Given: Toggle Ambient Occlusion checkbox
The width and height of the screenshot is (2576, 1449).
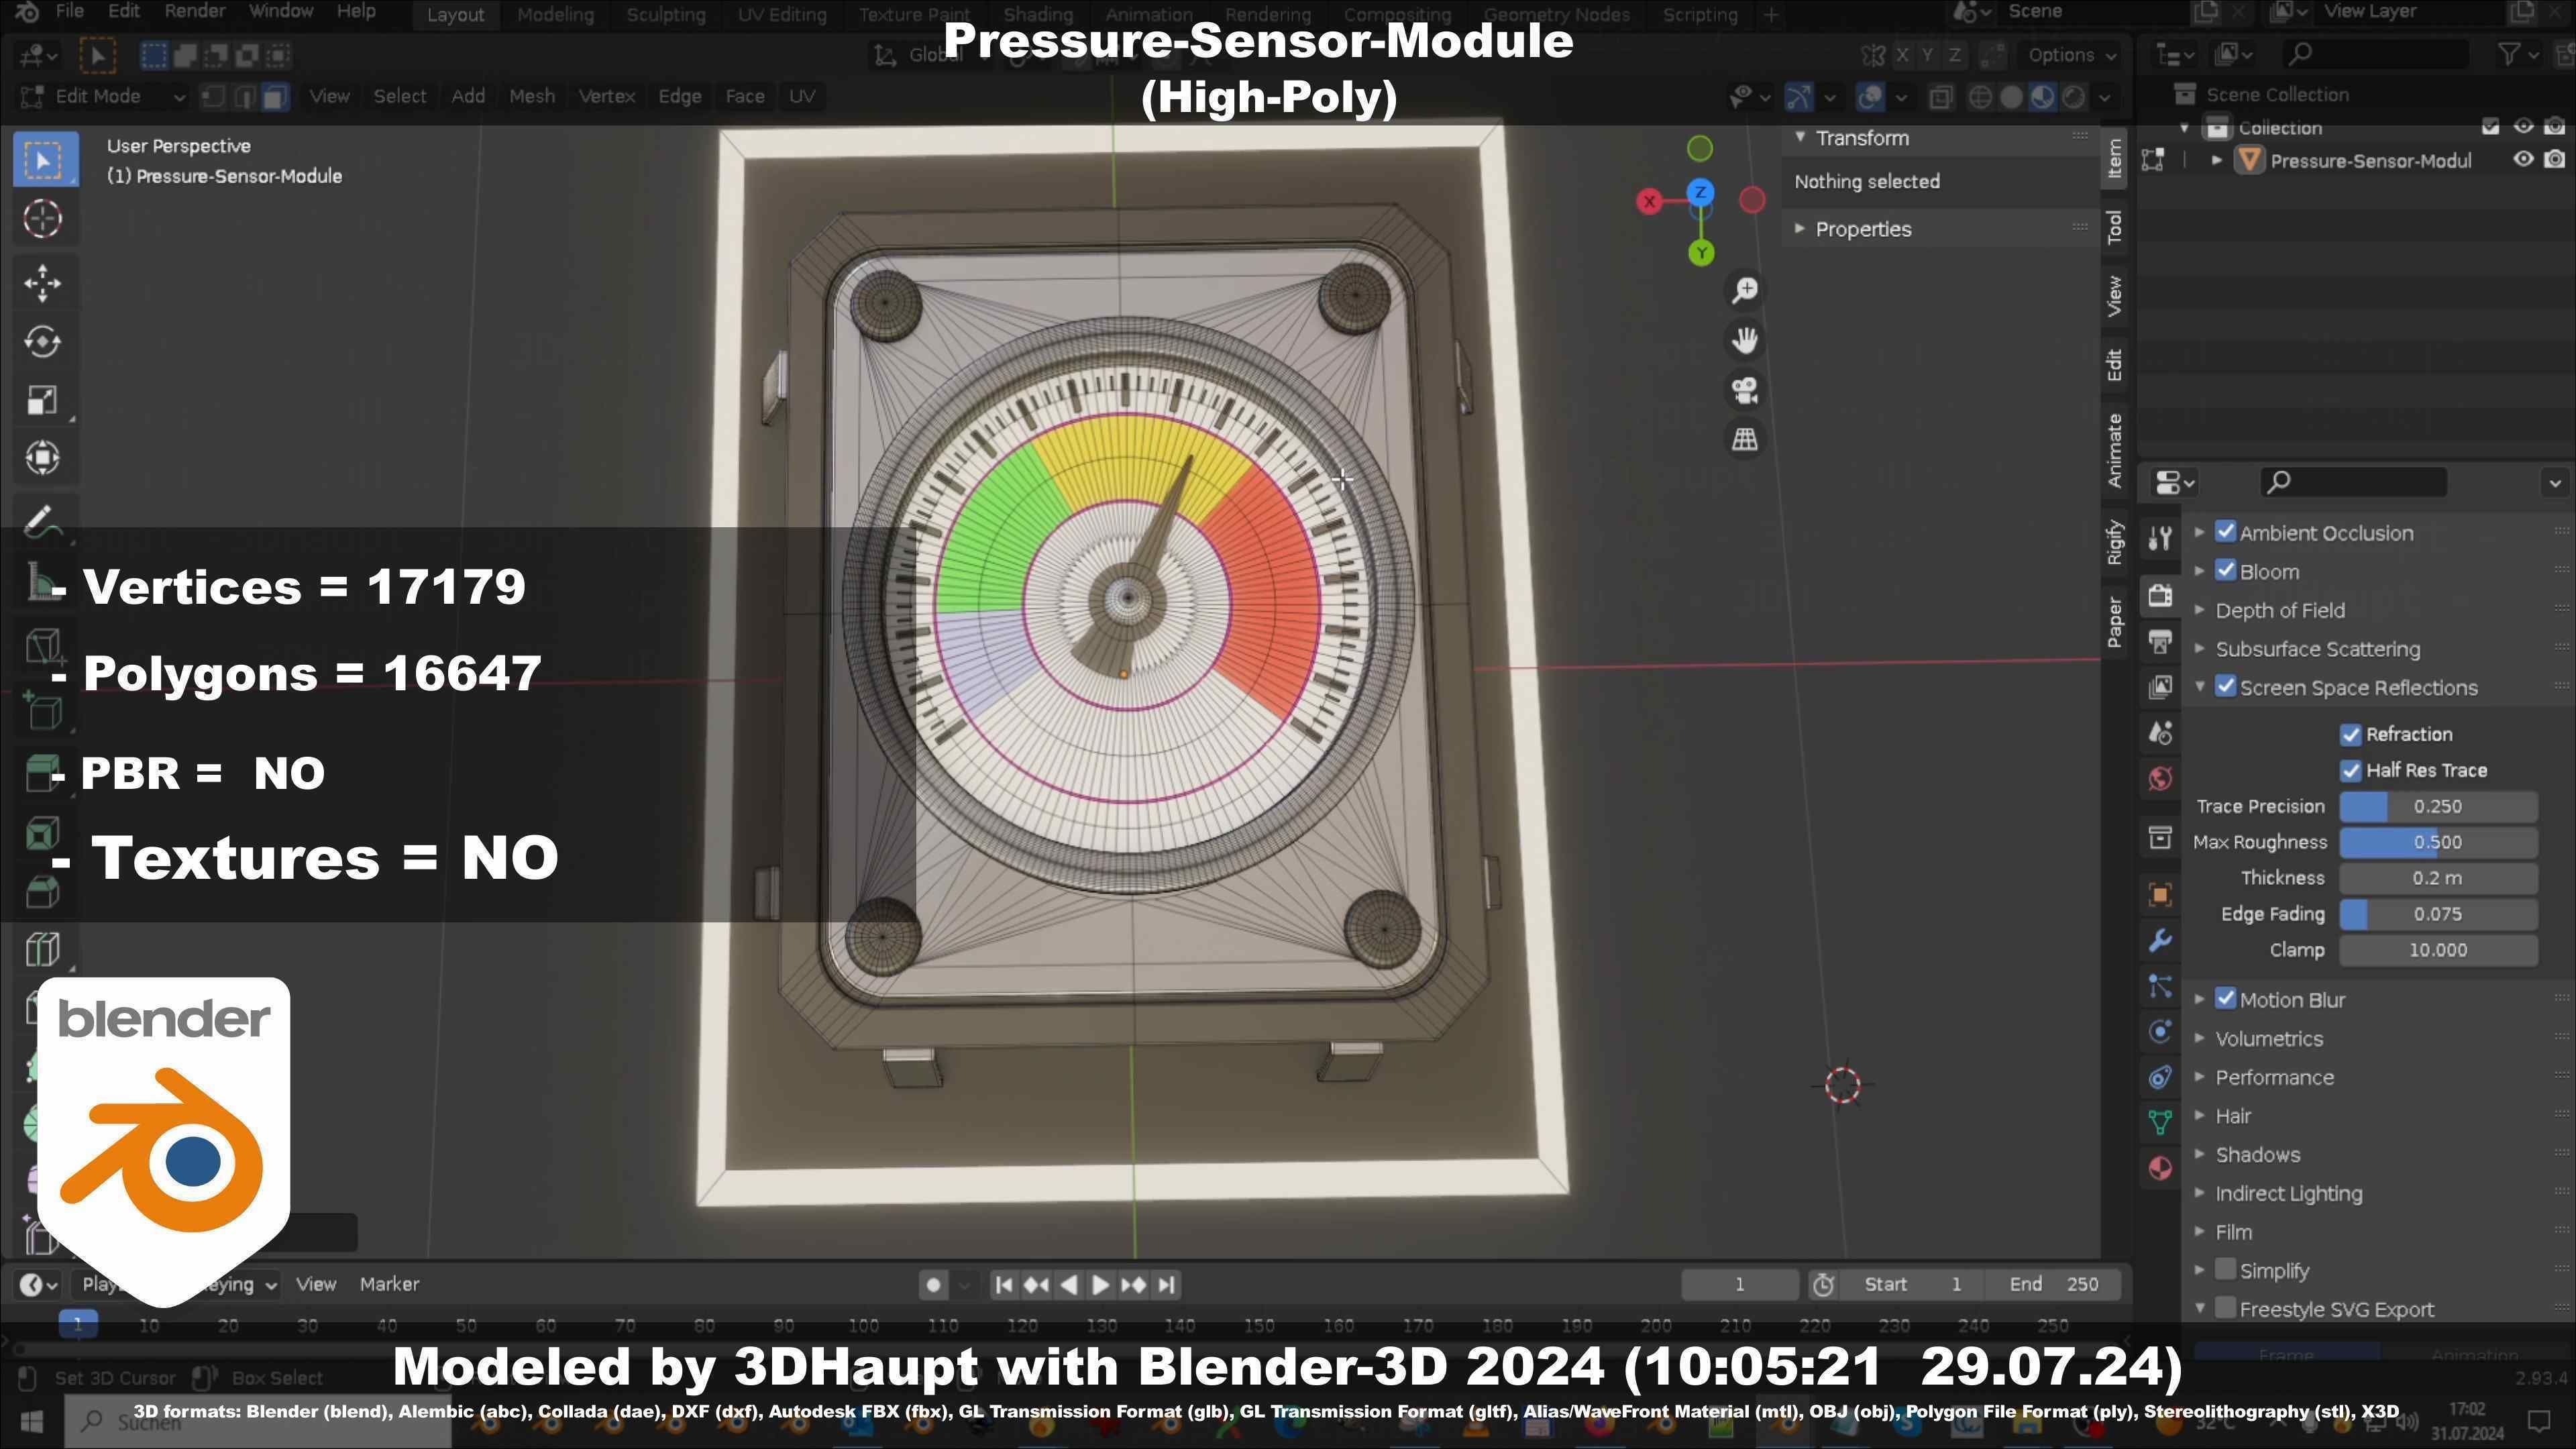Looking at the screenshot, I should [2226, 532].
